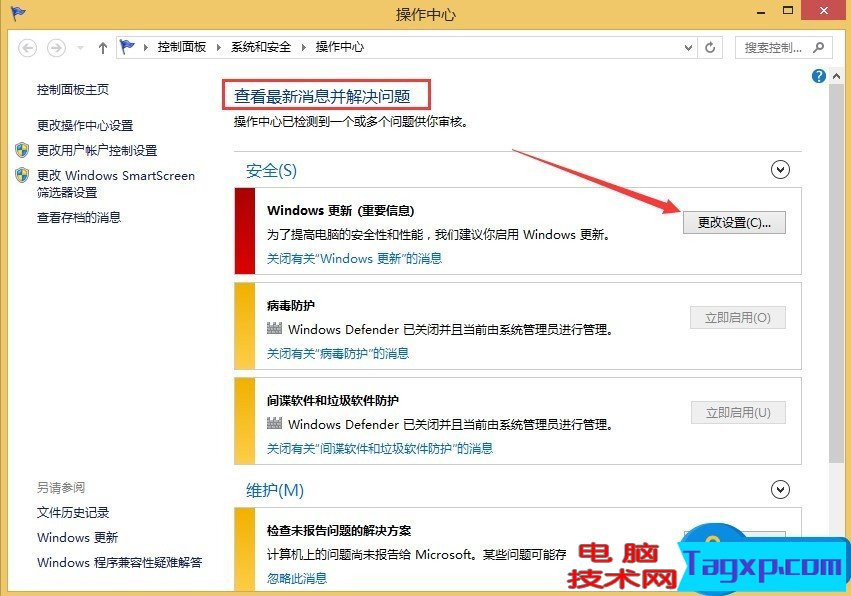Click the vertical scrollbar thumb

point(836,273)
